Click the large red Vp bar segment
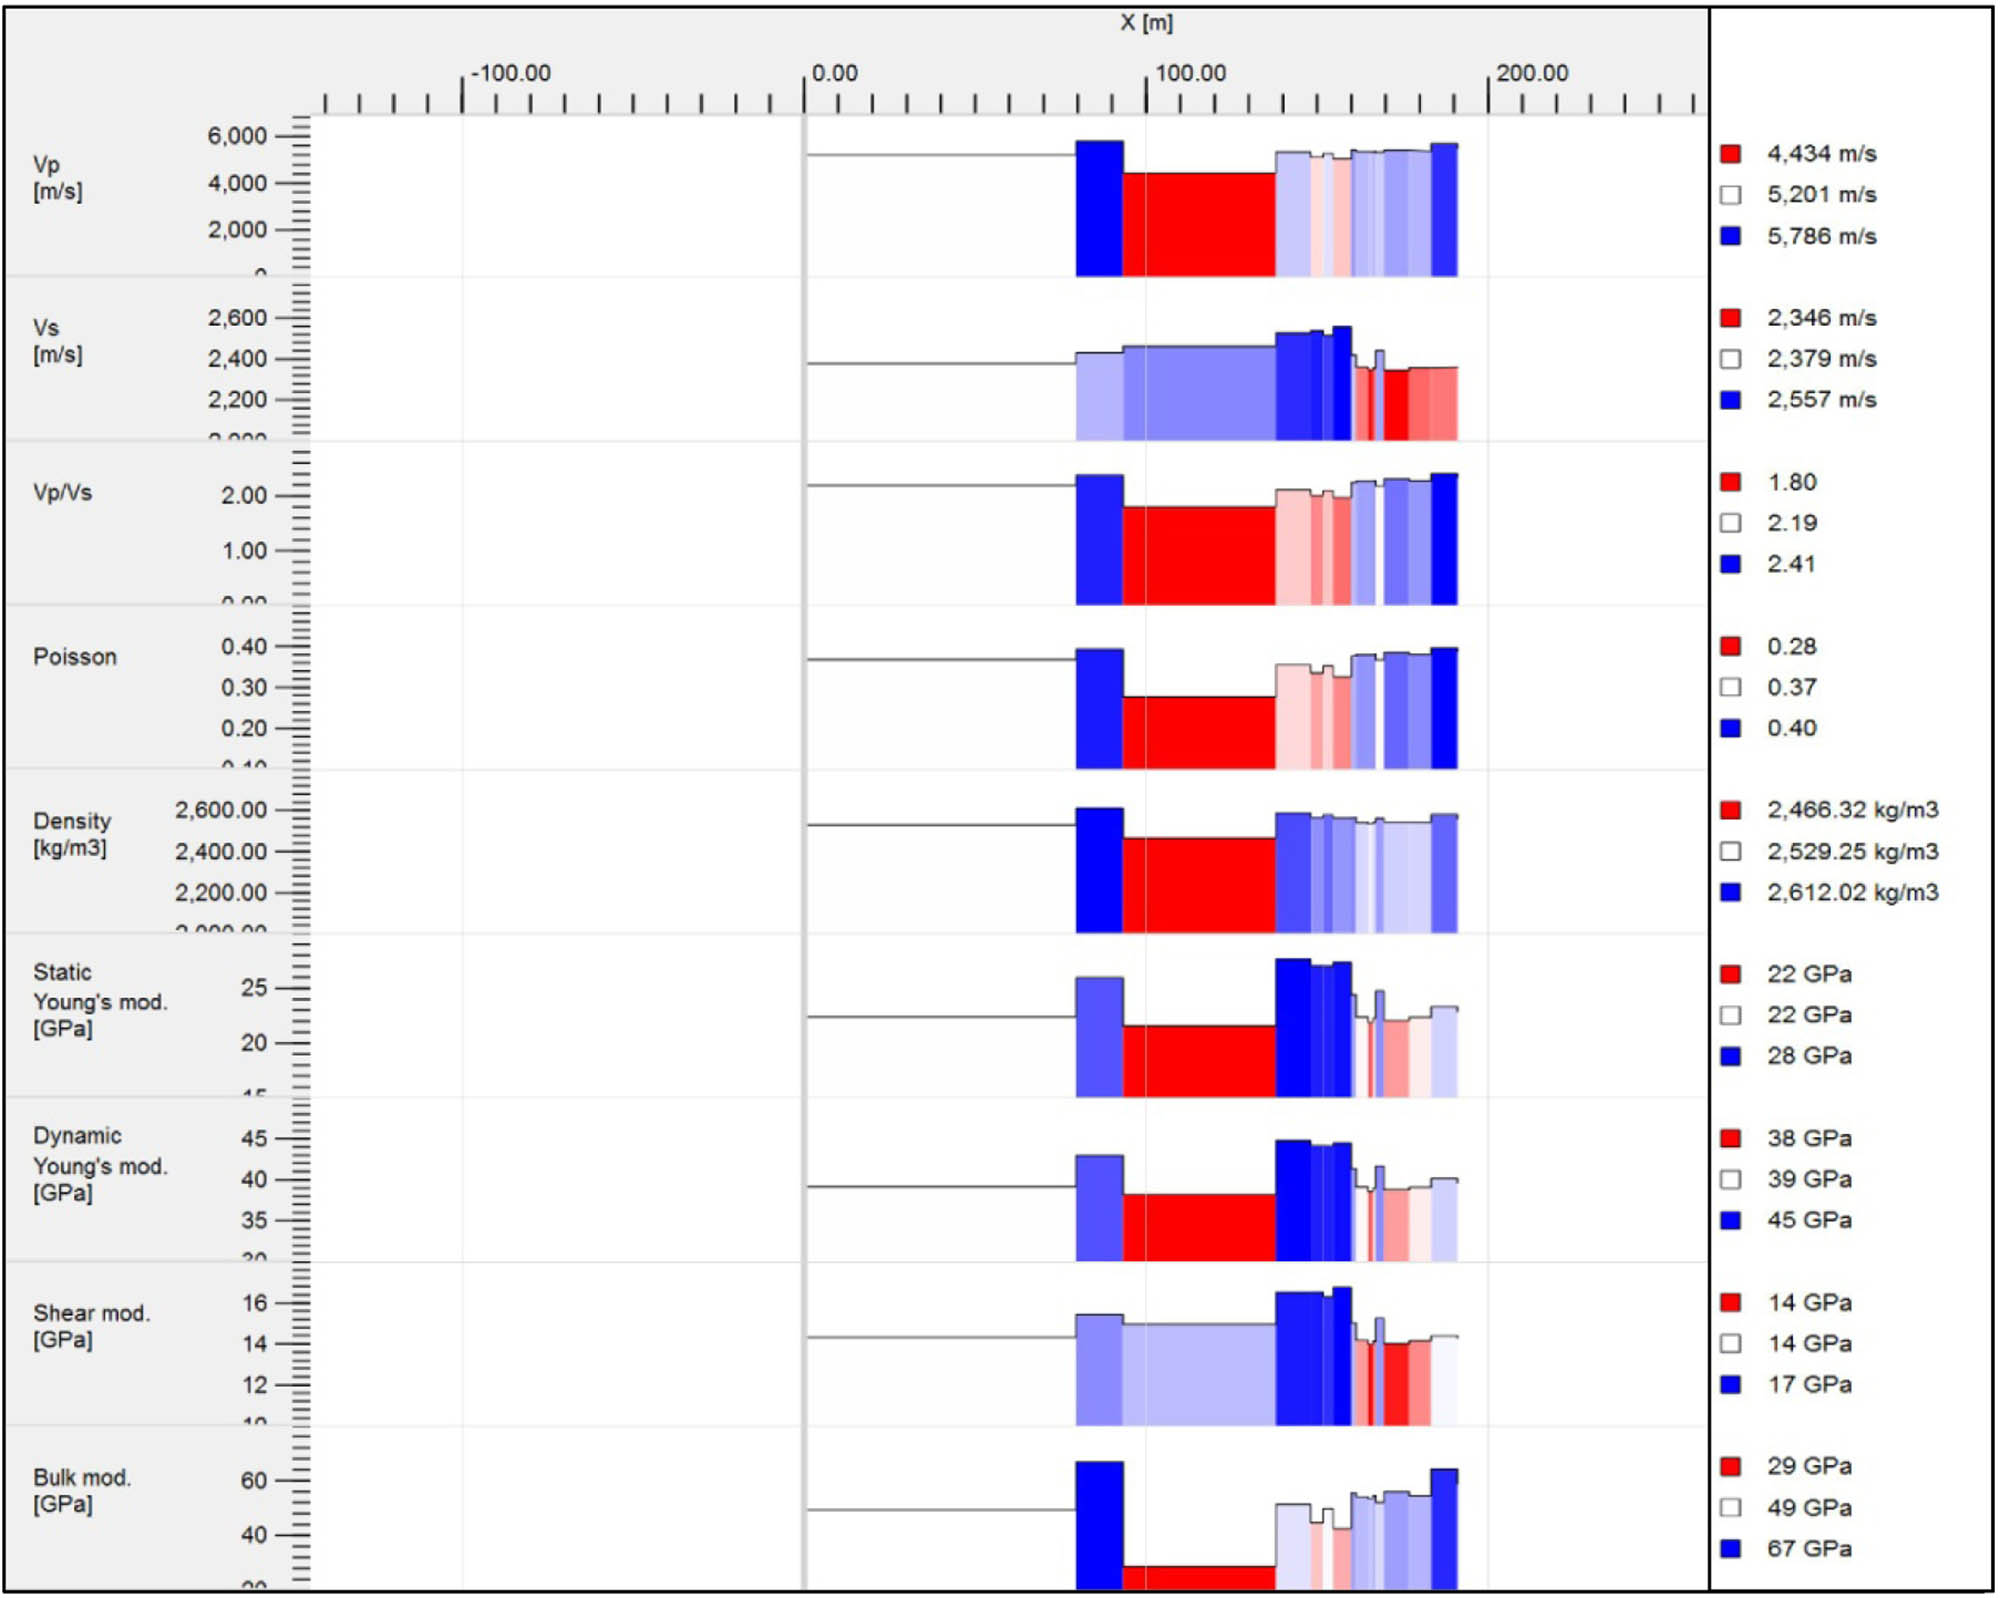 (1198, 224)
